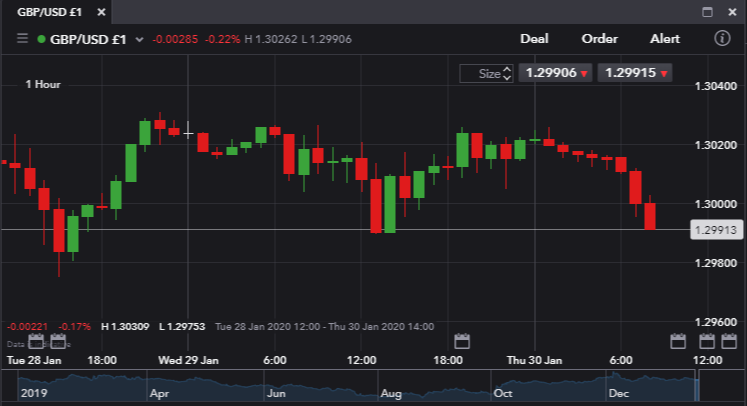Jump to Oct in the history navigator
The width and height of the screenshot is (747, 406).
[x=503, y=394]
